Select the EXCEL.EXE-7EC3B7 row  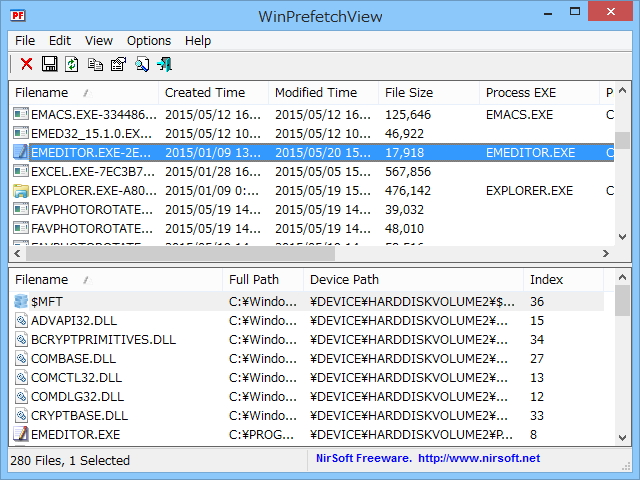312,171
